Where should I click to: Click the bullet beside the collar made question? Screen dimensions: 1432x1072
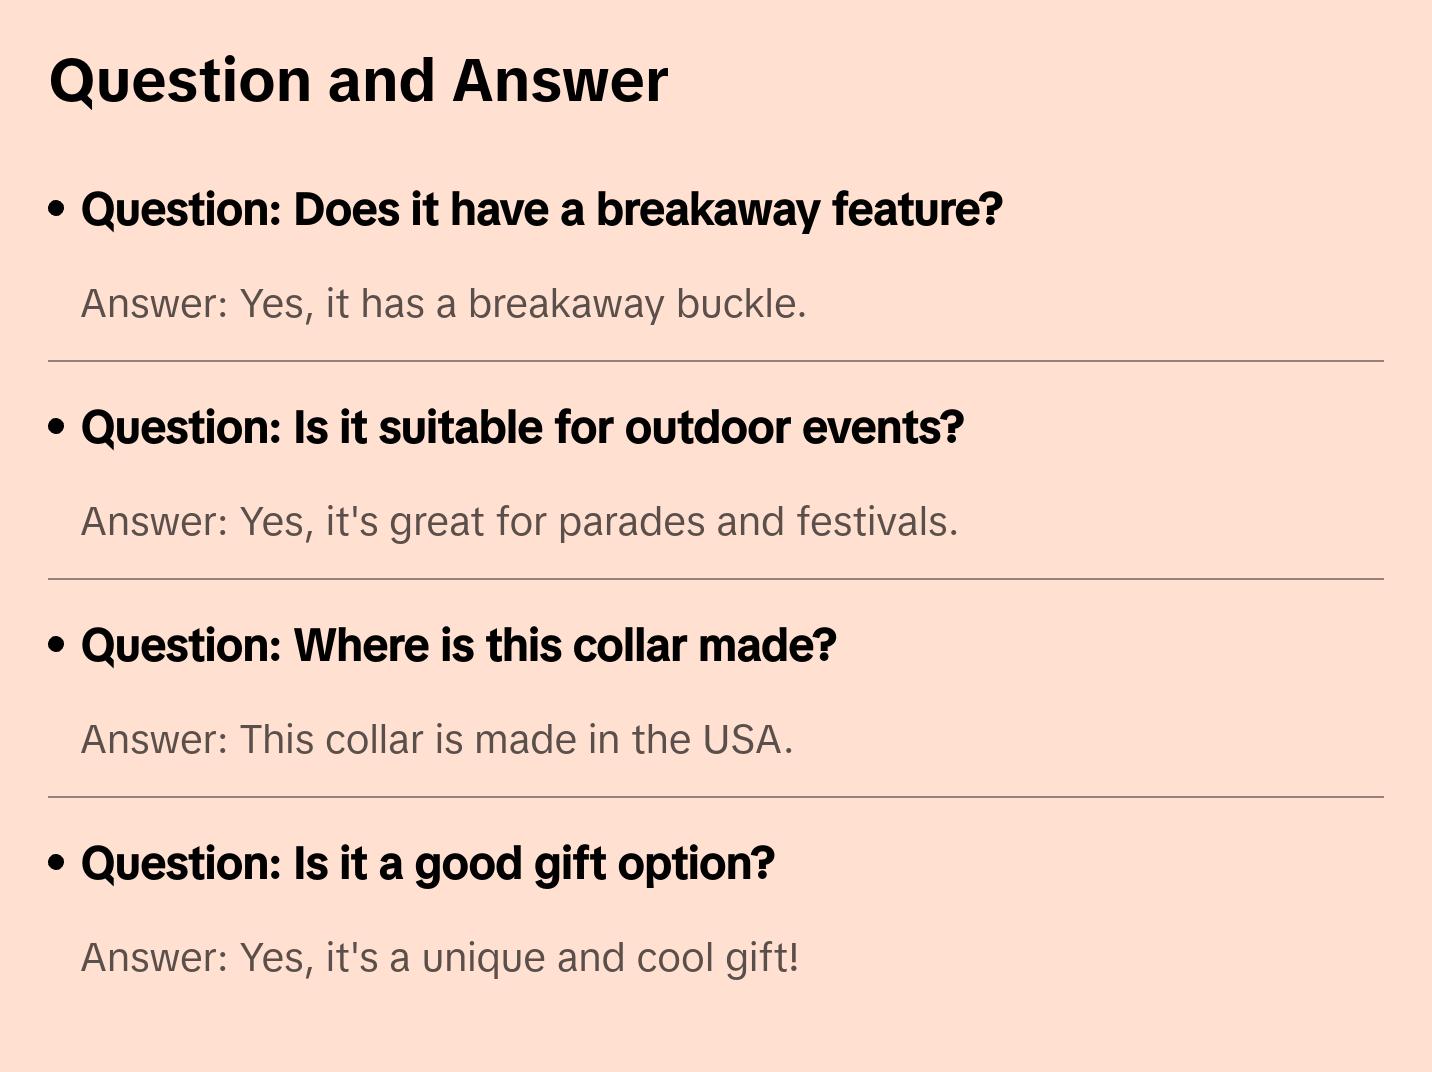pyautogui.click(x=57, y=645)
